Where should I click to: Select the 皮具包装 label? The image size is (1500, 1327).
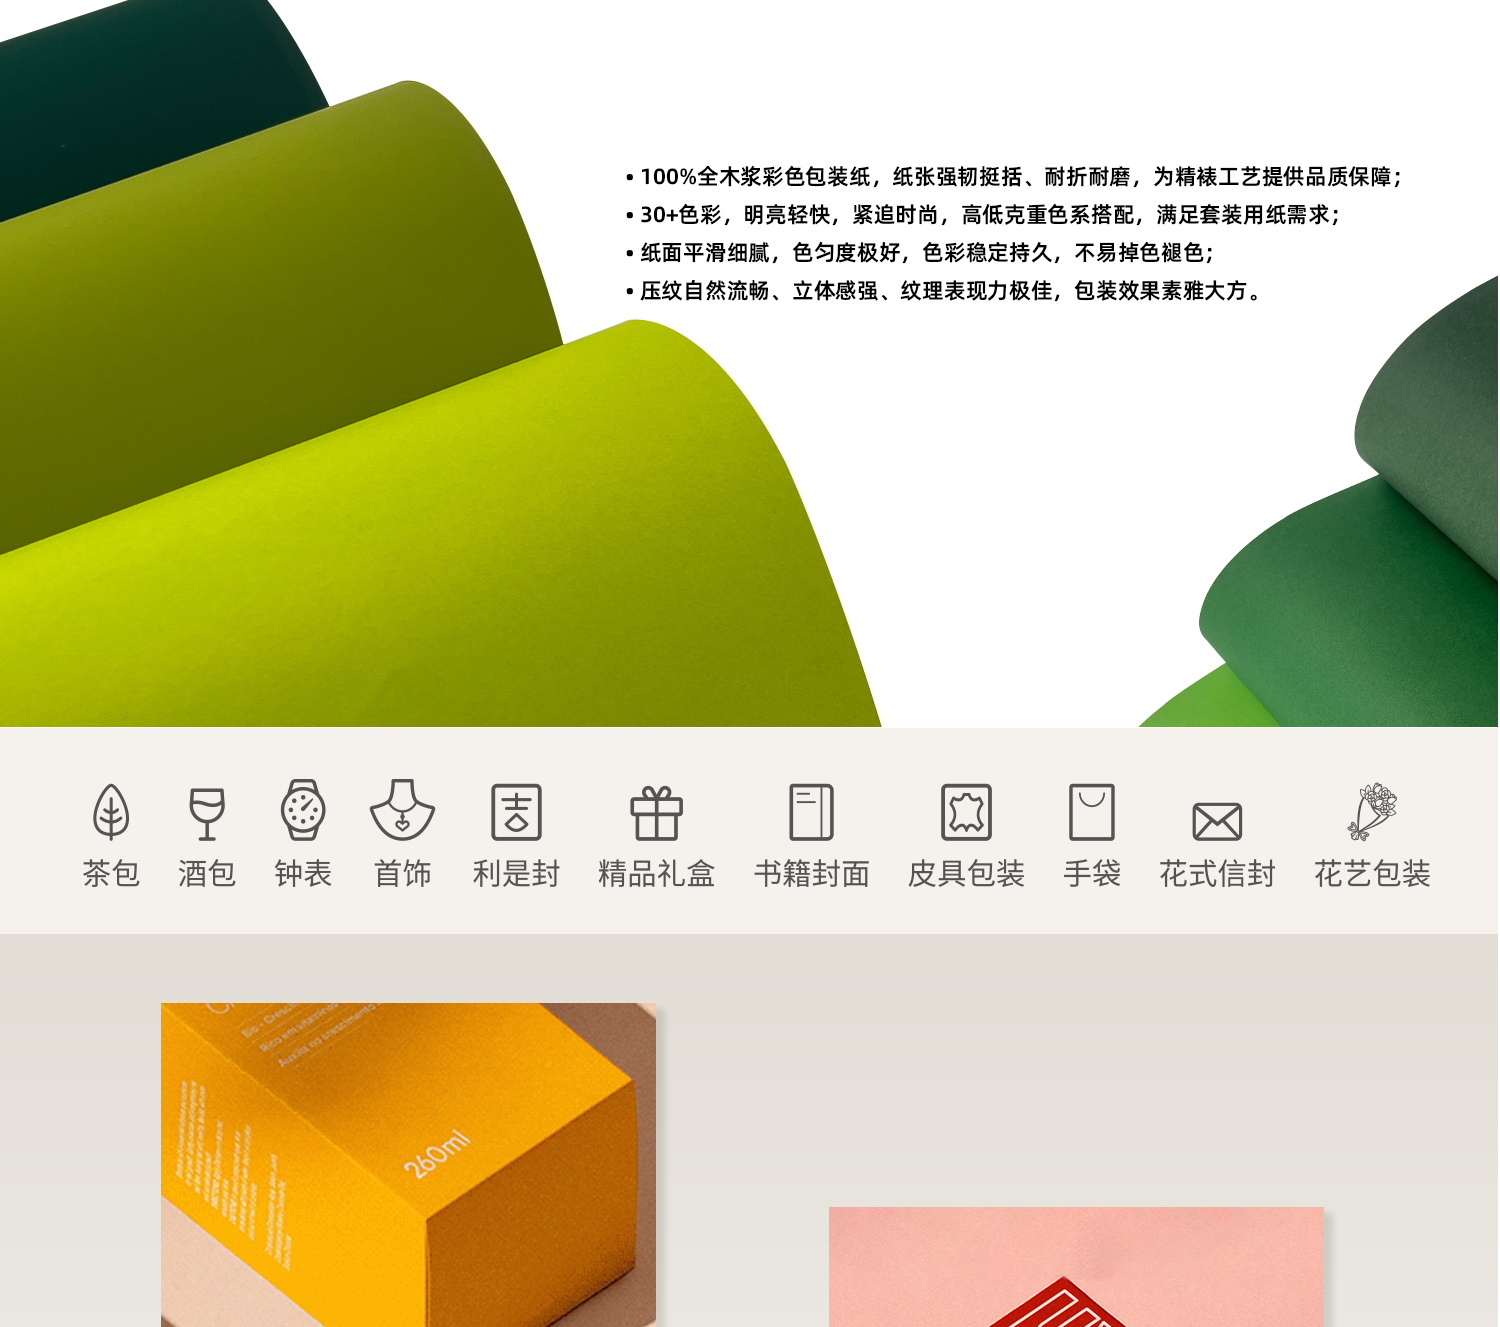[x=966, y=873]
